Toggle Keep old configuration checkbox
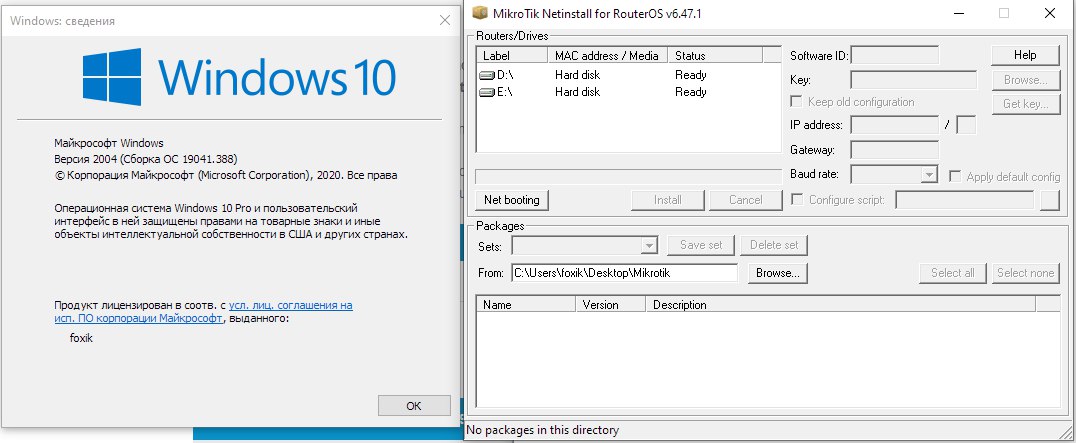Image resolution: width=1076 pixels, height=443 pixels. point(797,101)
